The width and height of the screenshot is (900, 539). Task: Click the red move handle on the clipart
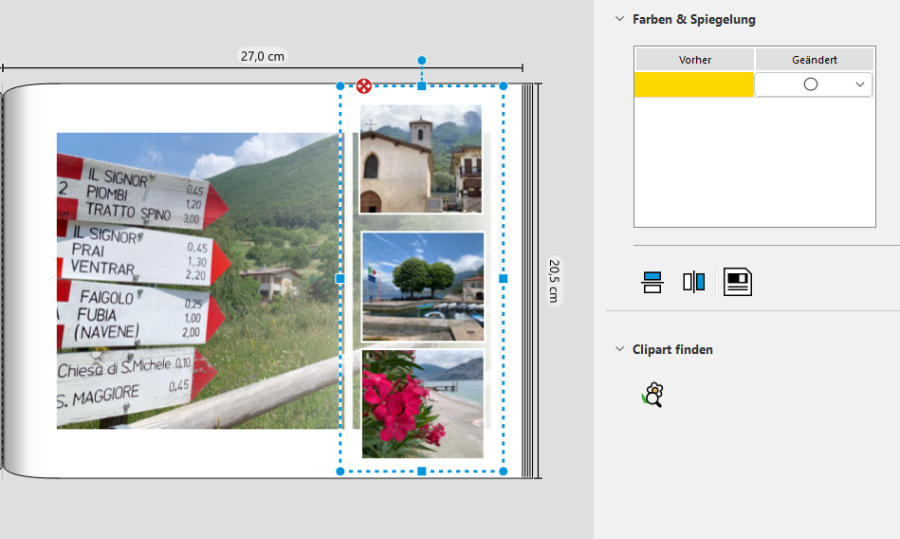[x=364, y=86]
